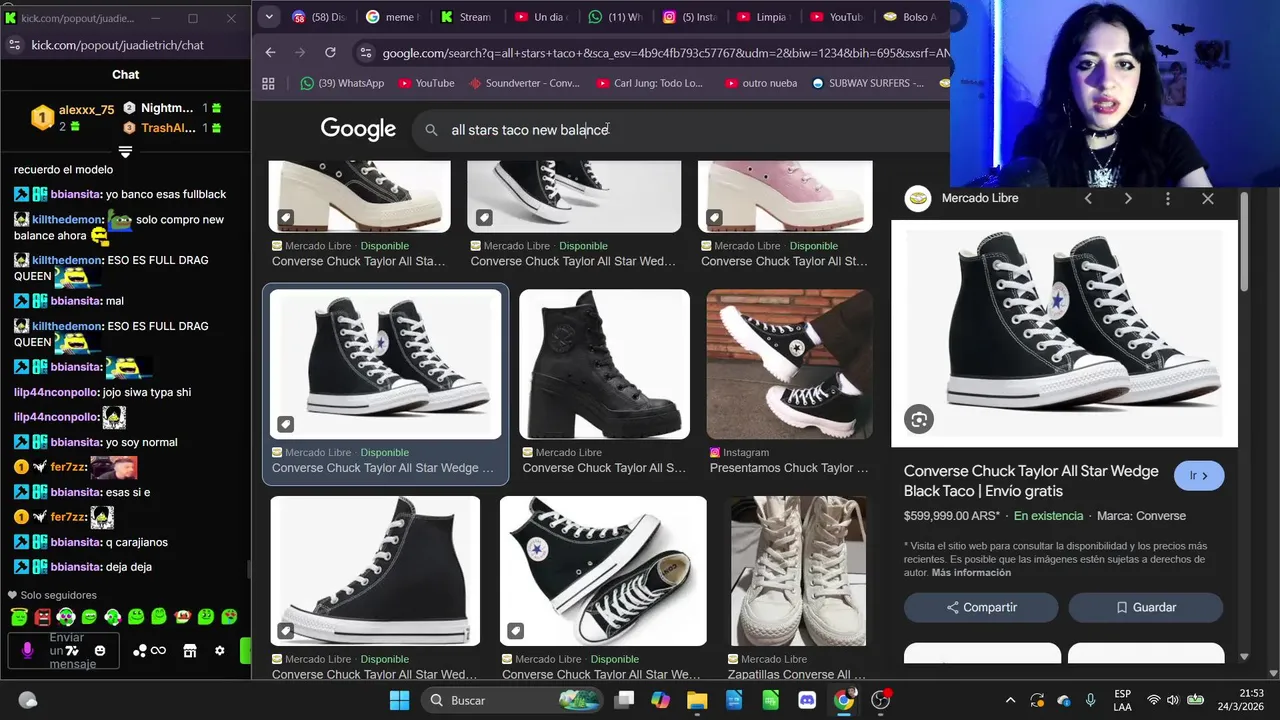This screenshot has height=720, width=1280.
Task: Open the tab search dropdown in Chrome
Action: pyautogui.click(x=268, y=17)
